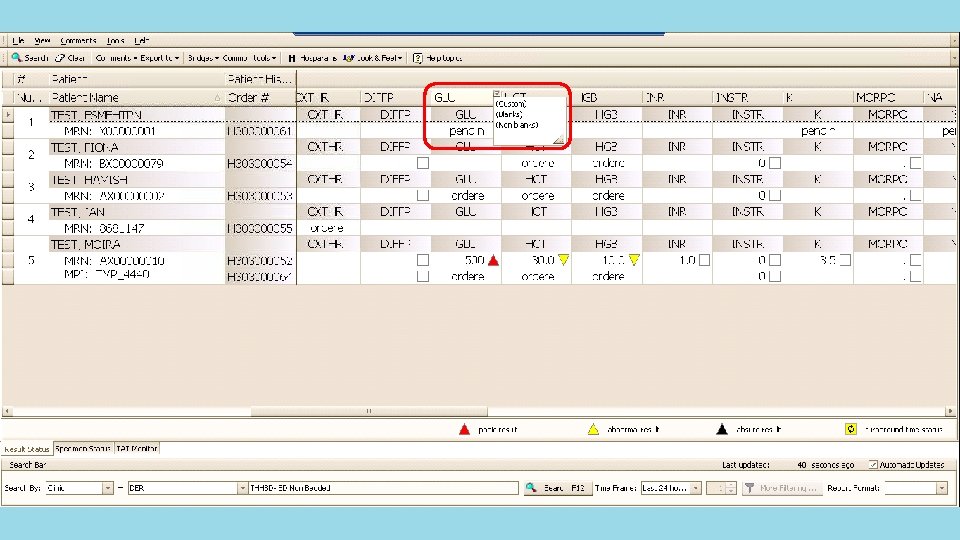Click the Help topics question-mark icon
Screen dimensions: 960x540
tap(418, 58)
